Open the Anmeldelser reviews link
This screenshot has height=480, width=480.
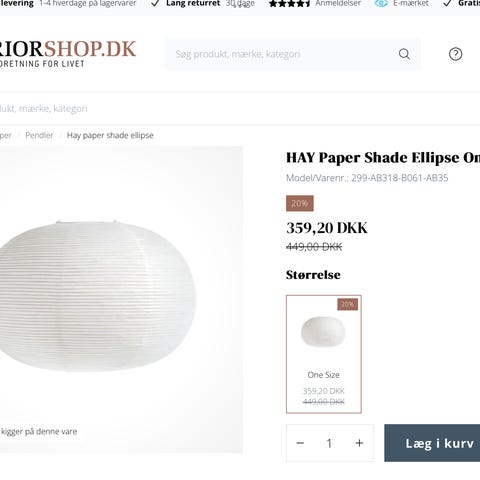[x=338, y=4]
